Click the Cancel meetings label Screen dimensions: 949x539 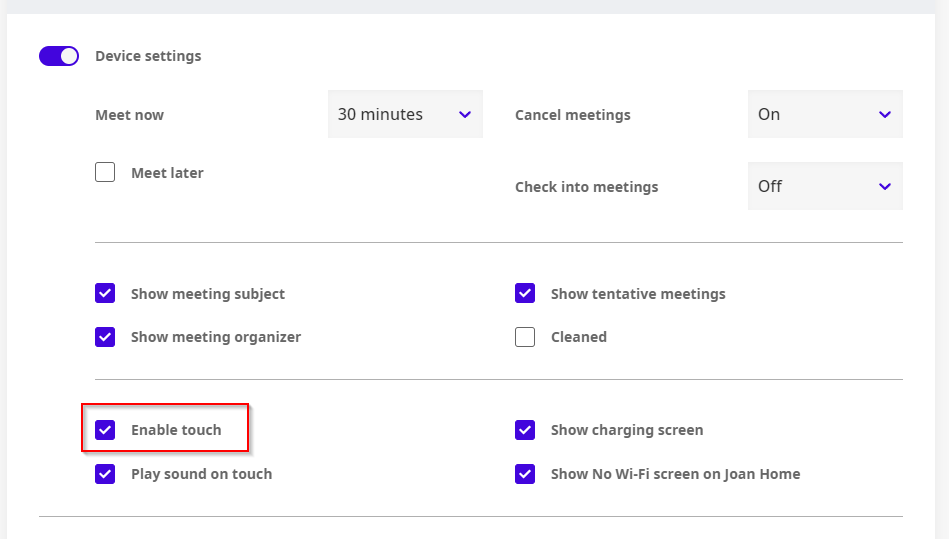(x=573, y=115)
